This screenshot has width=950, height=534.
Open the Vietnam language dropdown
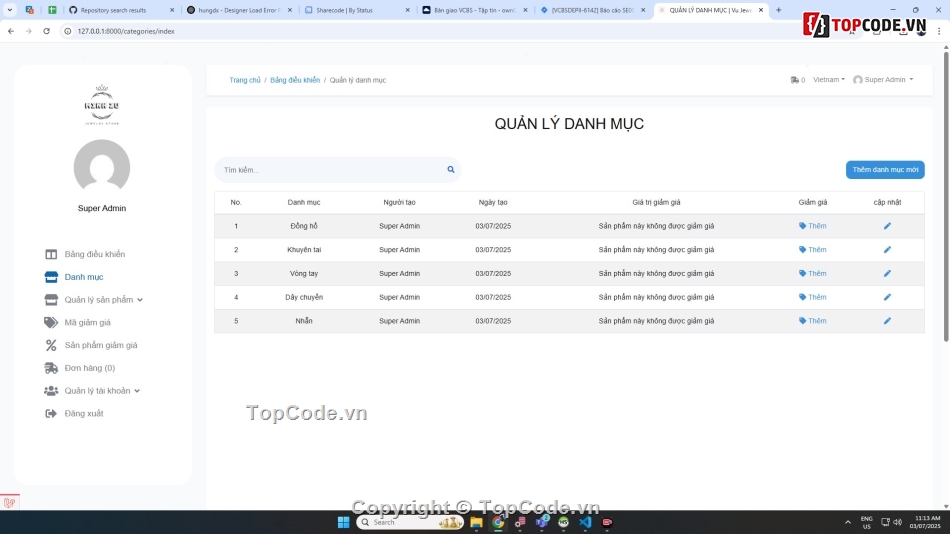[828, 80]
